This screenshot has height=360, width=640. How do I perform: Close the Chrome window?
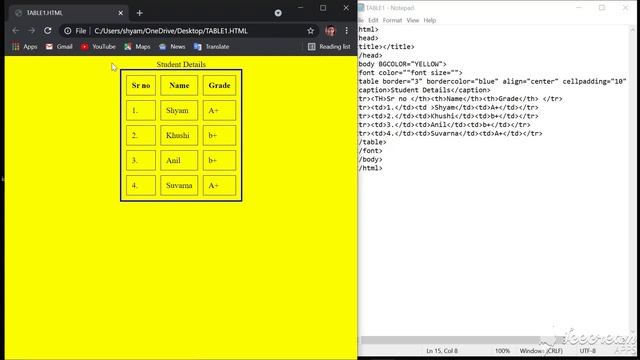coord(346,8)
